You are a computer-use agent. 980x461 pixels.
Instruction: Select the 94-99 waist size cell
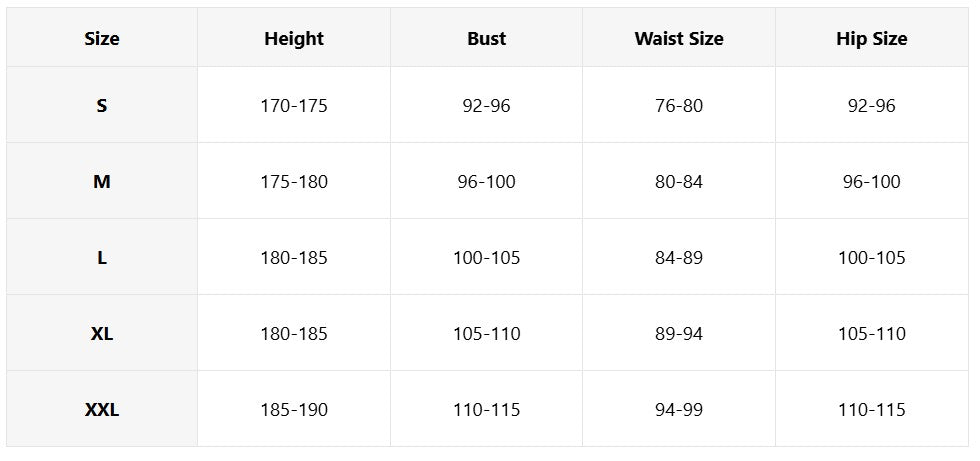[679, 410]
